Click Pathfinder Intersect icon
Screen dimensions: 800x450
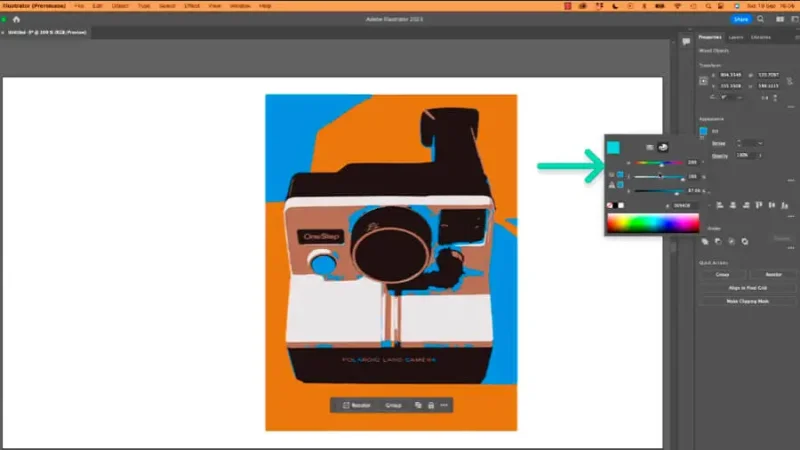point(732,241)
